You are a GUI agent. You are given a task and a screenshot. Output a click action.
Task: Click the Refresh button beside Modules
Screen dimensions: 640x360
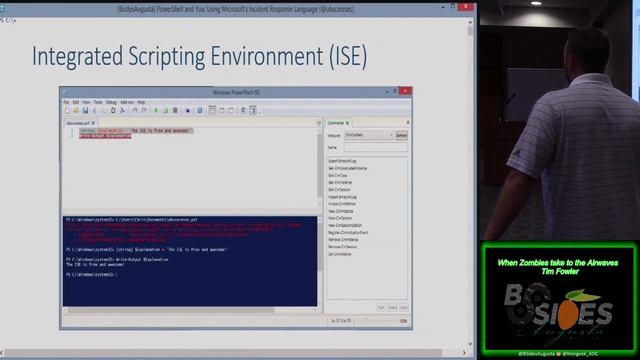(402, 136)
